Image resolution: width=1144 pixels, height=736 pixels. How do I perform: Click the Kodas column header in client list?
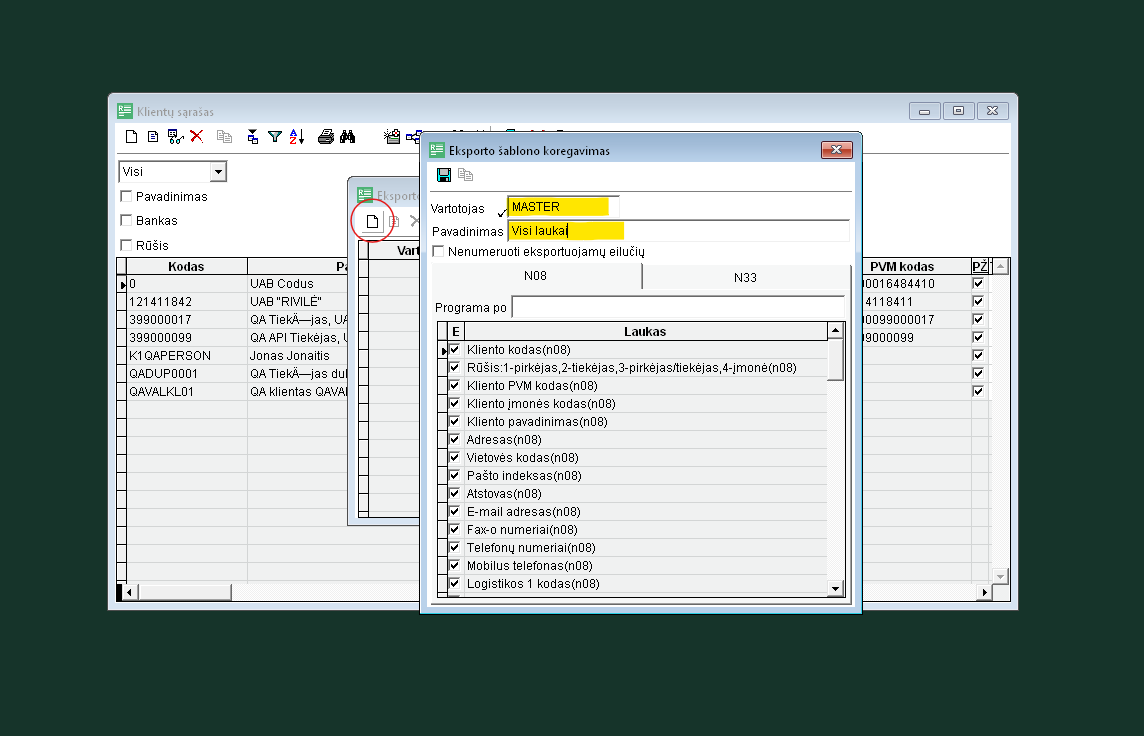tap(186, 266)
